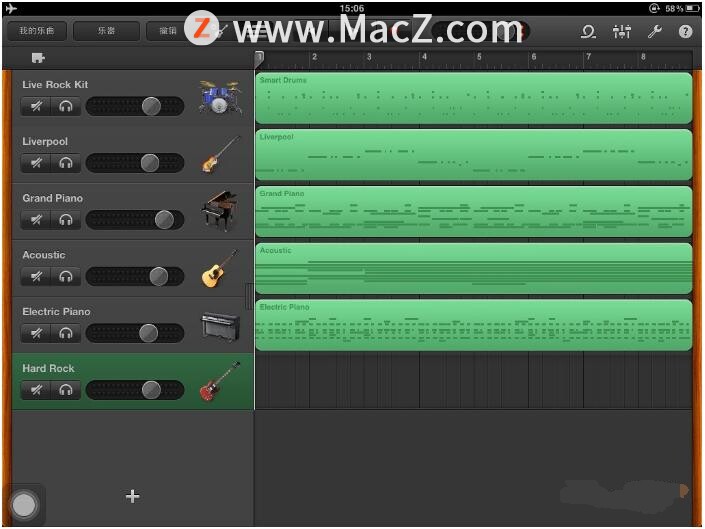Open song sections puzzle-piece icon
This screenshot has width=705, height=529.
38,58
